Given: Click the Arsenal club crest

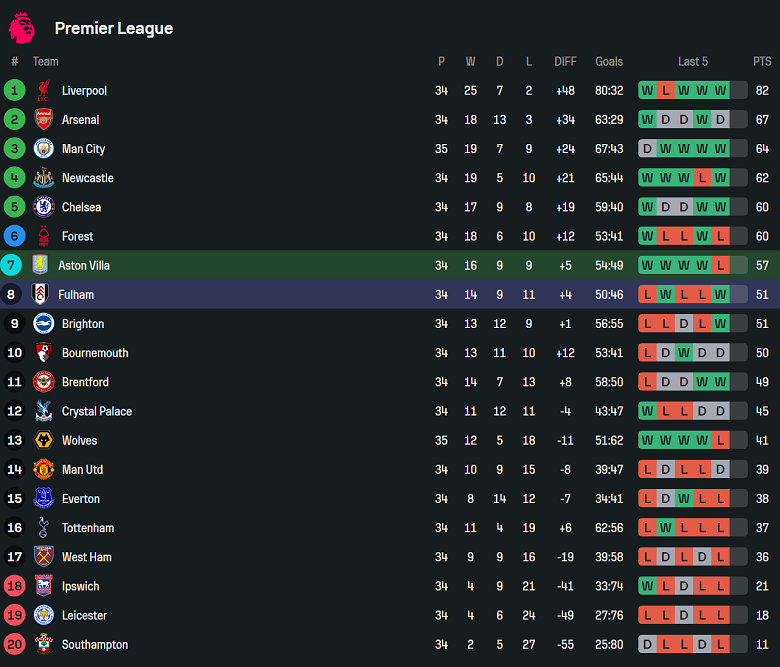Looking at the screenshot, I should 43,120.
